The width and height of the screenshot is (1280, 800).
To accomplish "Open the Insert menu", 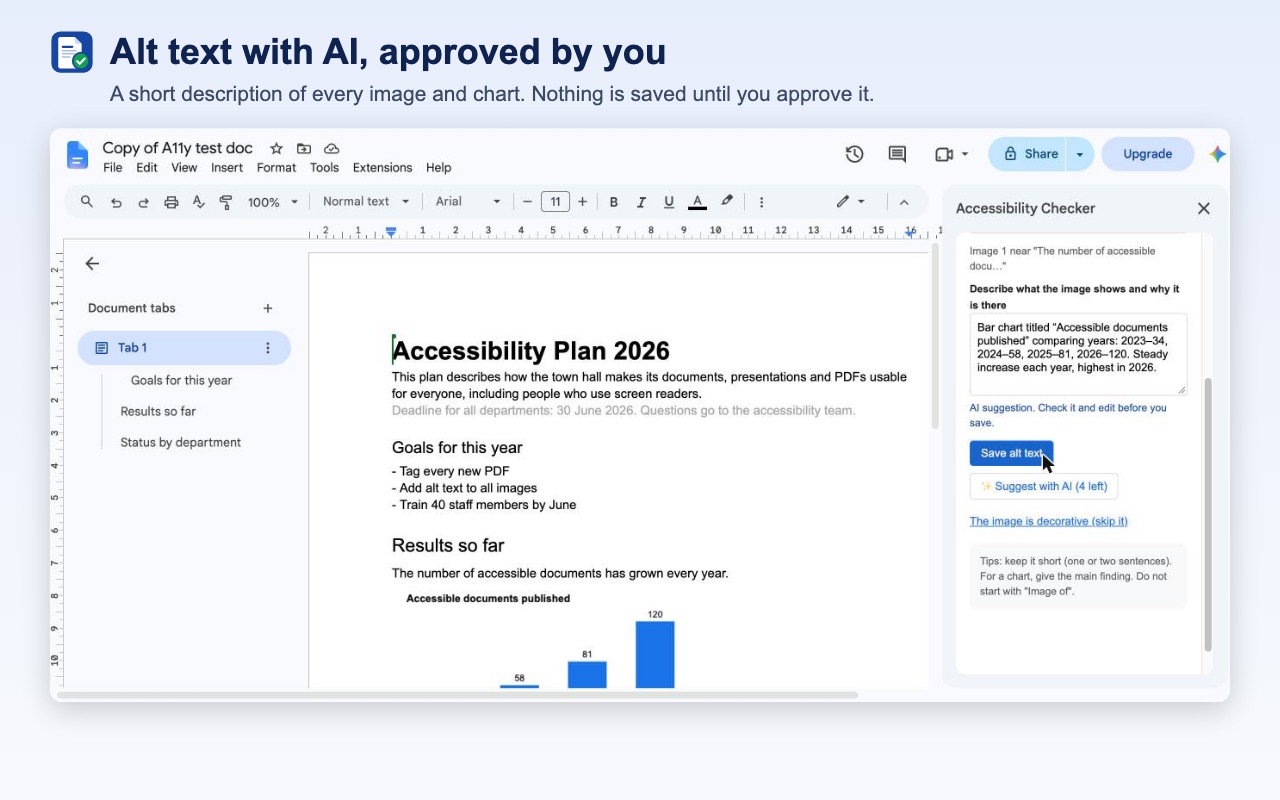I will [227, 168].
